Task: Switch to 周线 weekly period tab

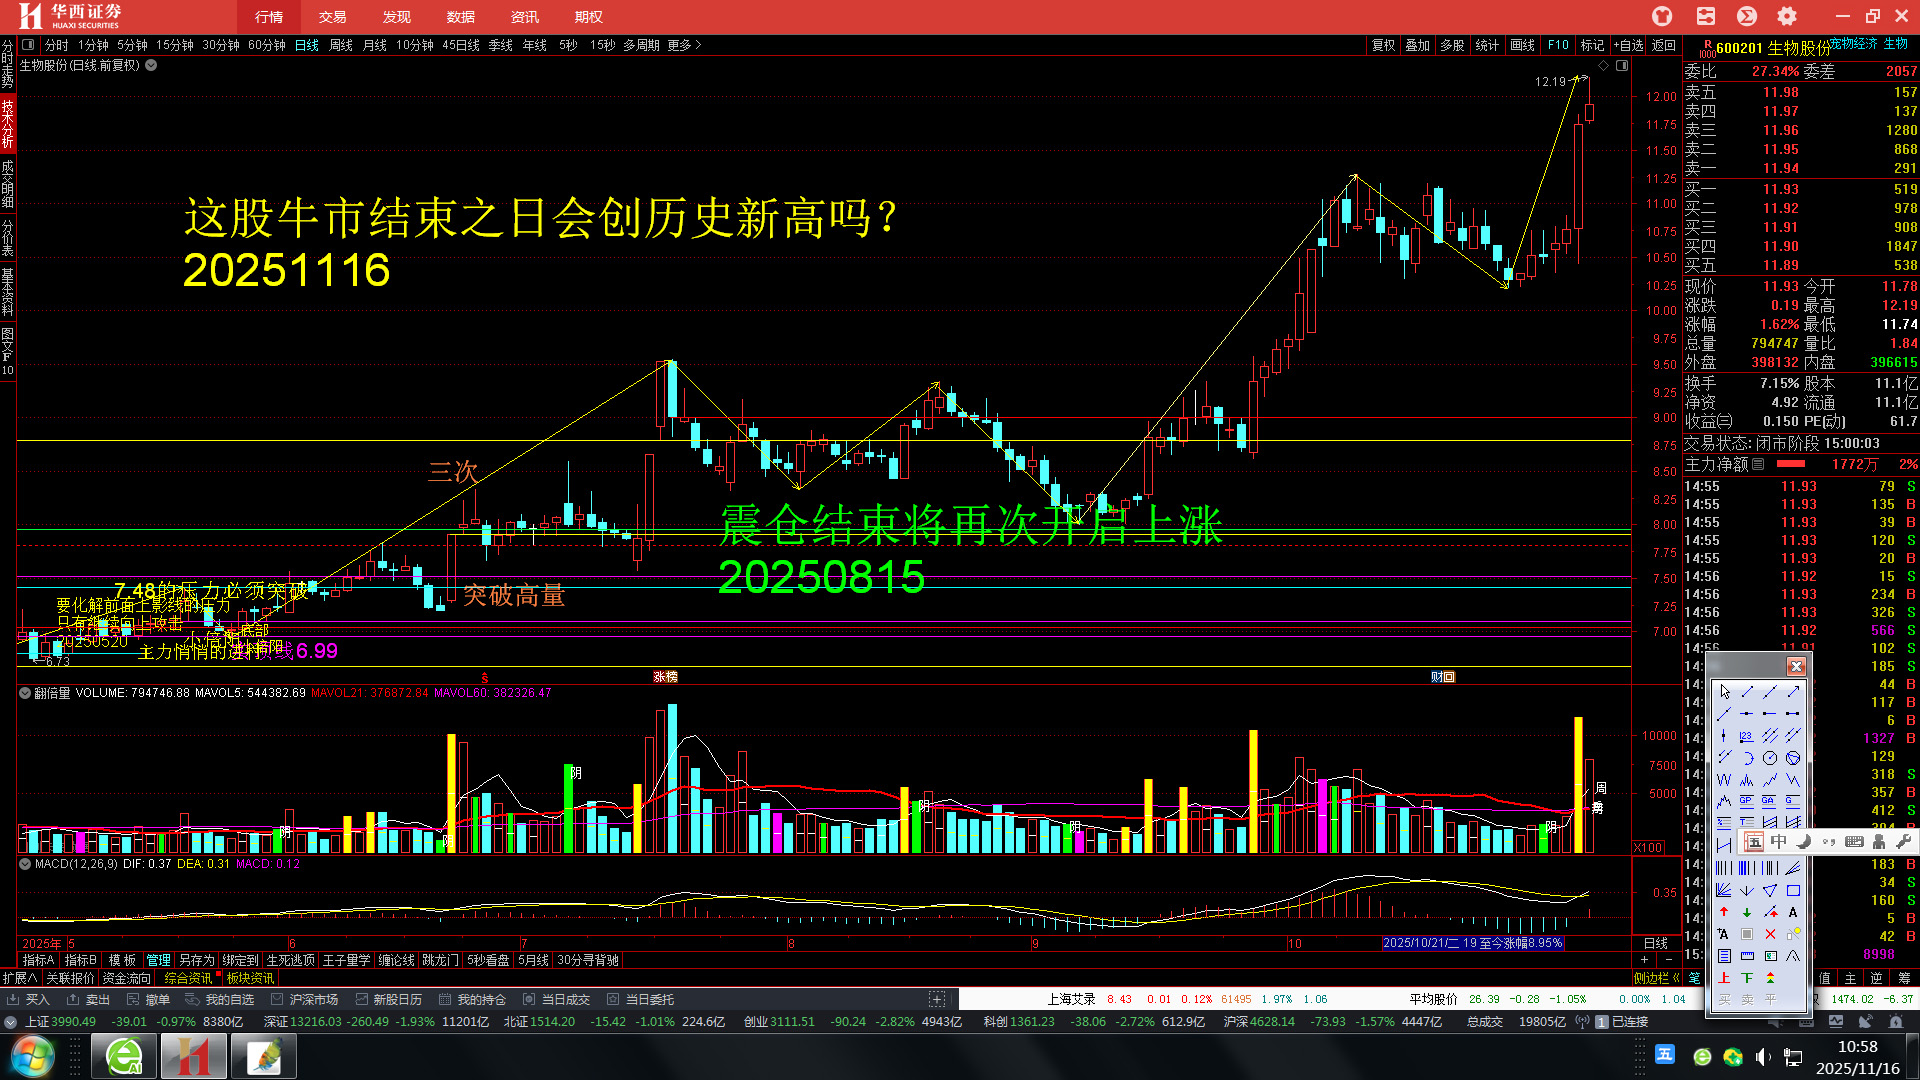Action: 340,45
